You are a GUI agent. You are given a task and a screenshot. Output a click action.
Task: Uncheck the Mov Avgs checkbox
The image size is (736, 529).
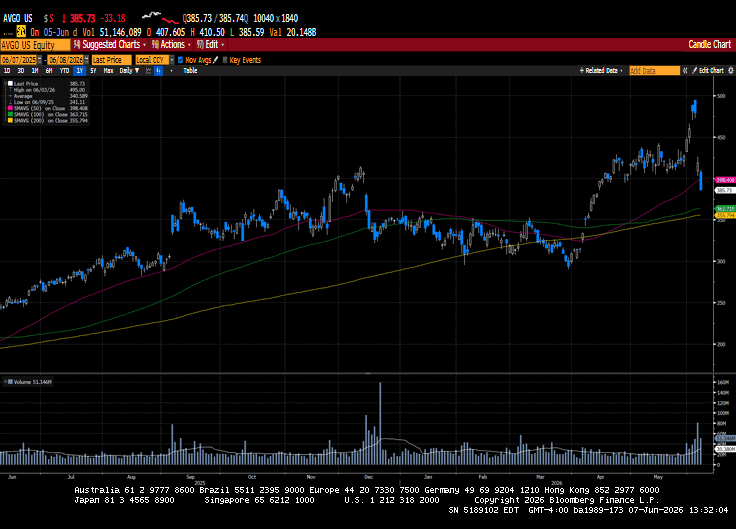point(180,60)
